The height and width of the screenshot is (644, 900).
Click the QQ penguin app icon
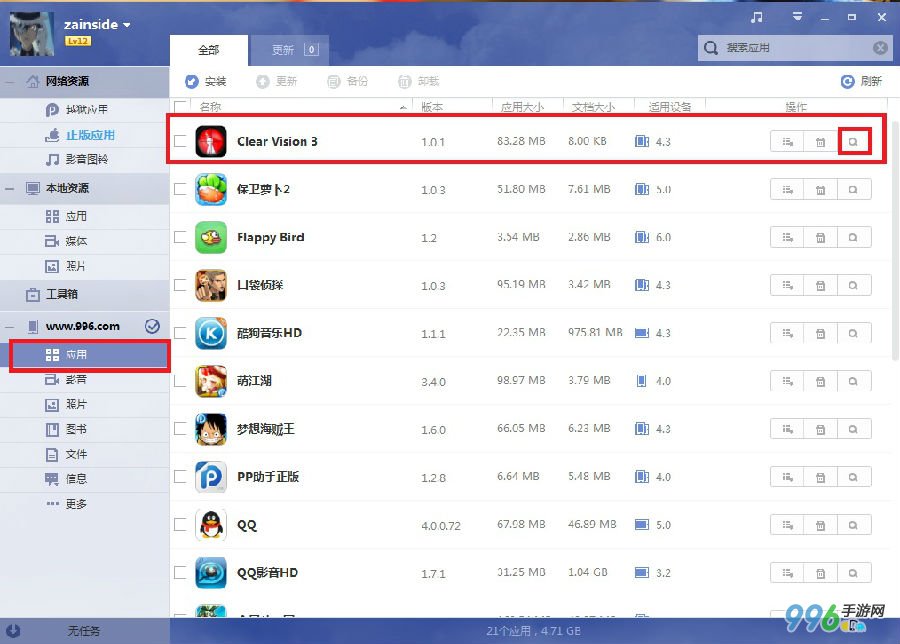click(211, 525)
